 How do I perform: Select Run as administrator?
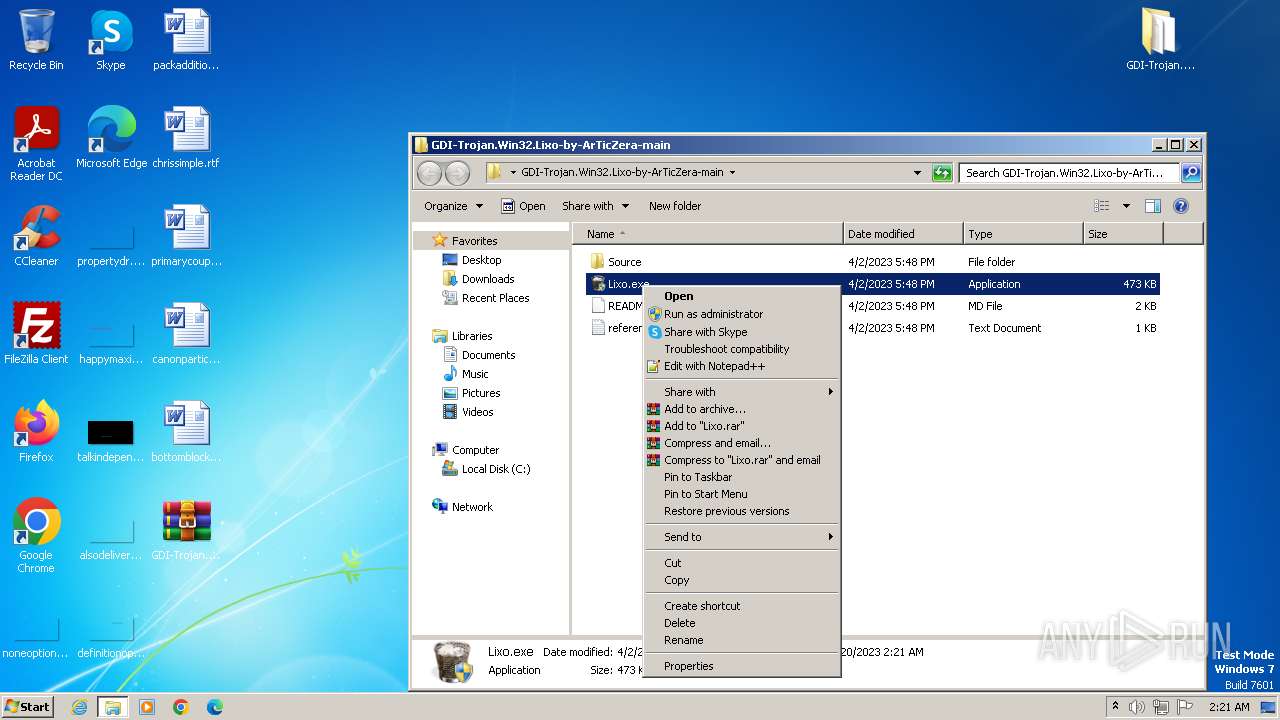[741, 314]
